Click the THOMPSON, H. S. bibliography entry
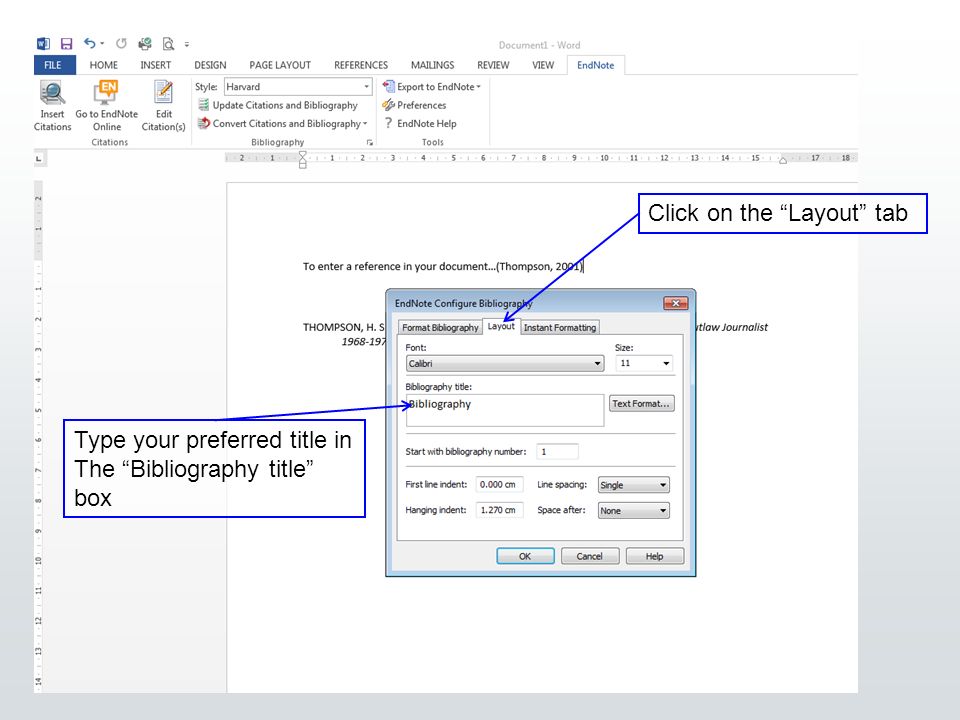960x720 pixels. click(x=343, y=328)
